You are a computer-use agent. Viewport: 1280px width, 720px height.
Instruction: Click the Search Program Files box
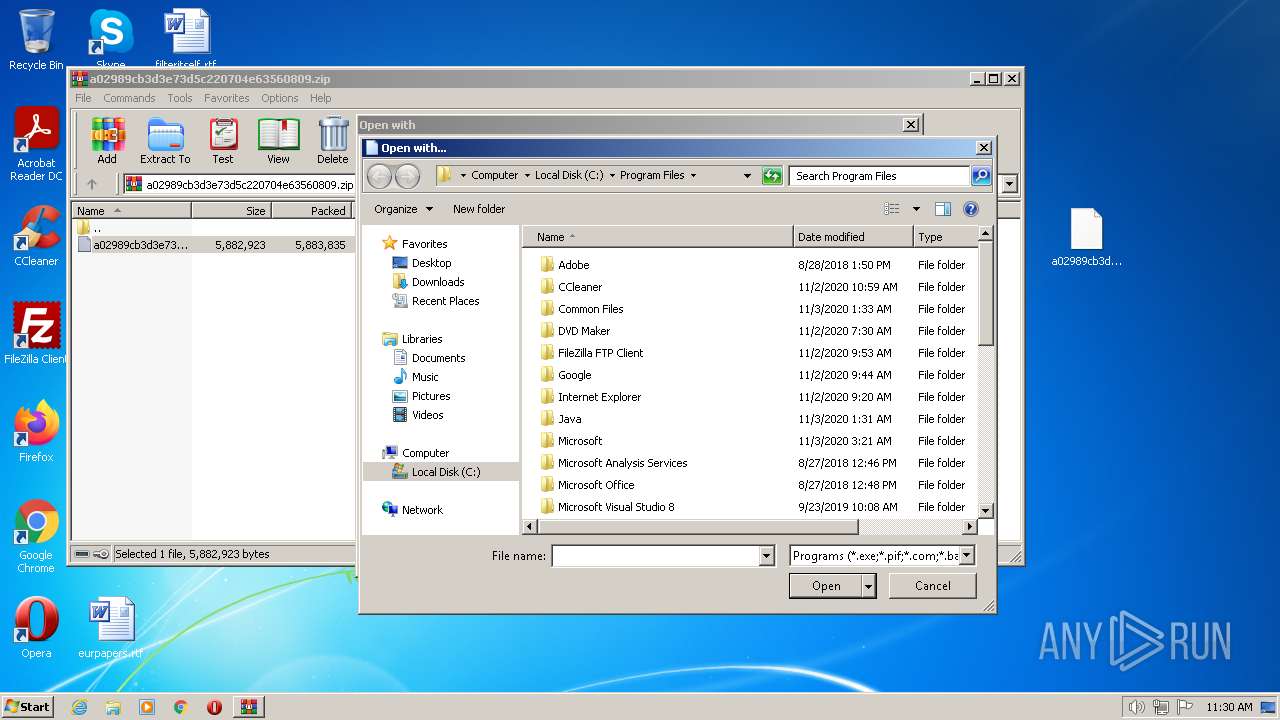coord(880,175)
